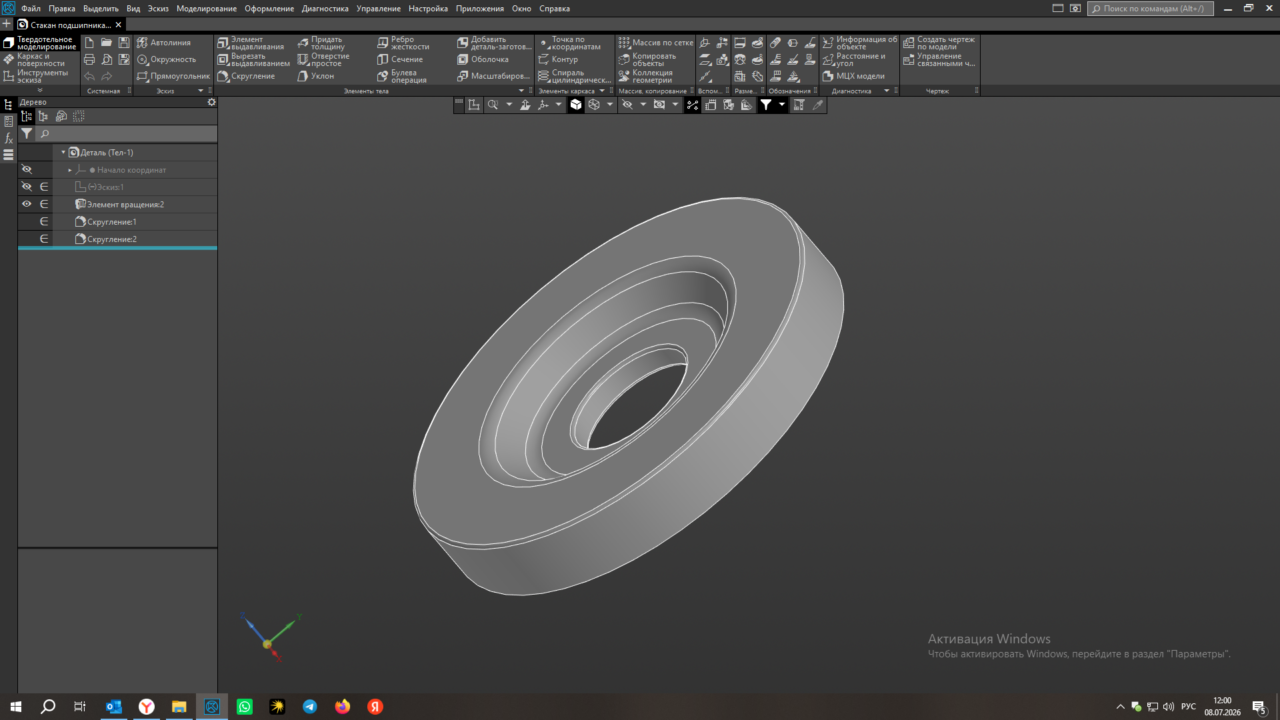1280x720 pixels.
Task: Hide Элемент вращения:2 with eye icon
Action: pyautogui.click(x=27, y=204)
